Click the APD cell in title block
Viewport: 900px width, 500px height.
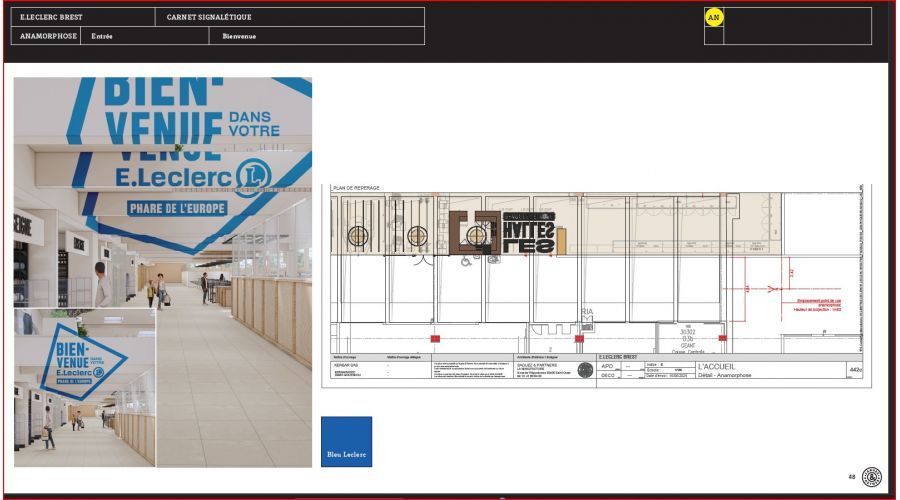pyautogui.click(x=607, y=366)
